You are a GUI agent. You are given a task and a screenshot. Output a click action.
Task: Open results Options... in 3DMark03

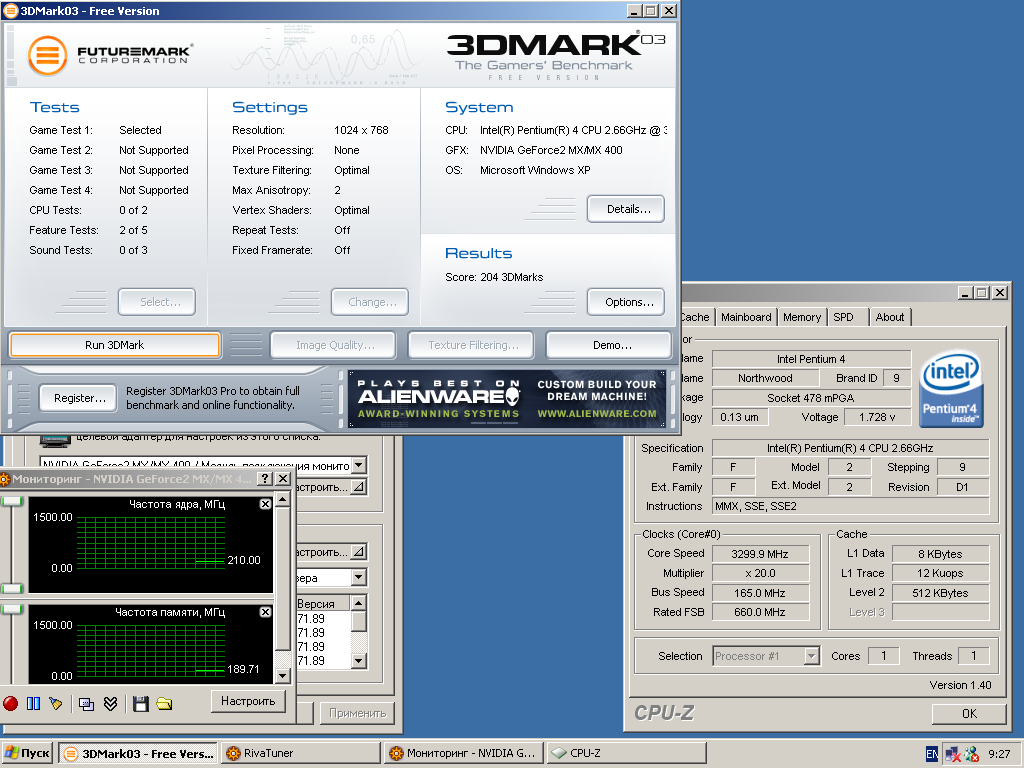[x=626, y=302]
